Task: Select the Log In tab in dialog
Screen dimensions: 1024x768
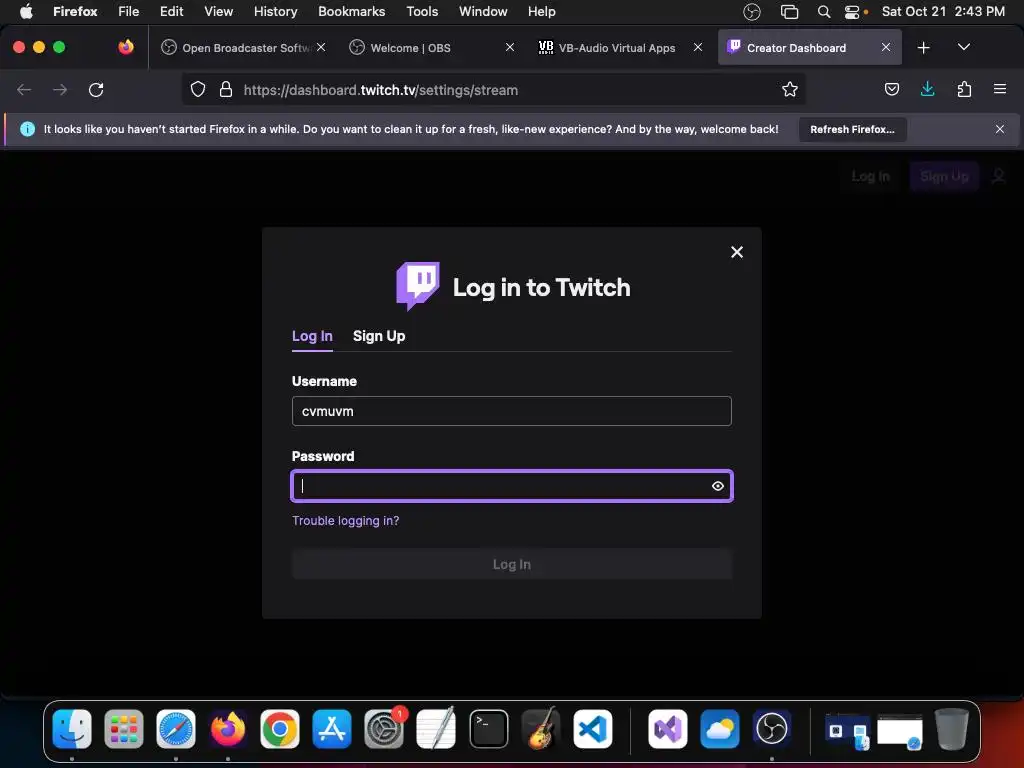Action: (x=312, y=336)
